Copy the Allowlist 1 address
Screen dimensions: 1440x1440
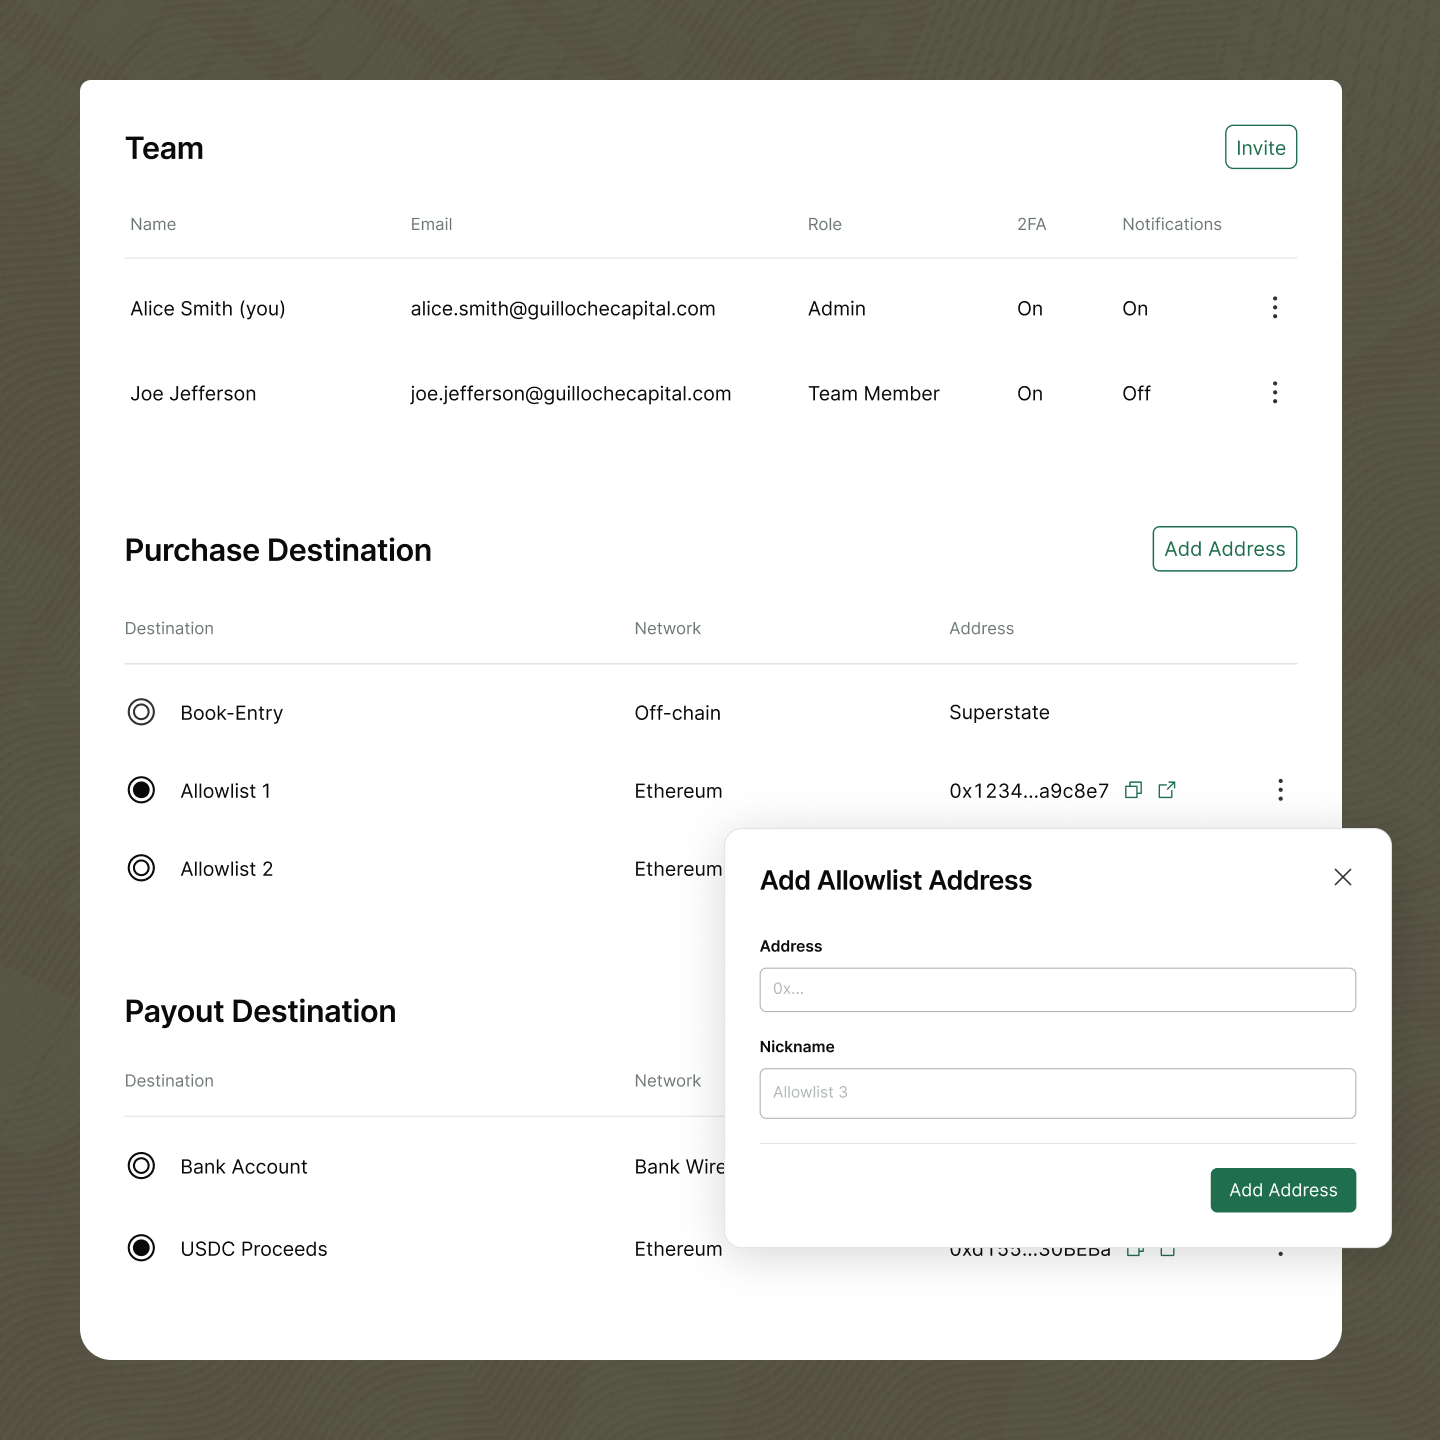(x=1133, y=790)
